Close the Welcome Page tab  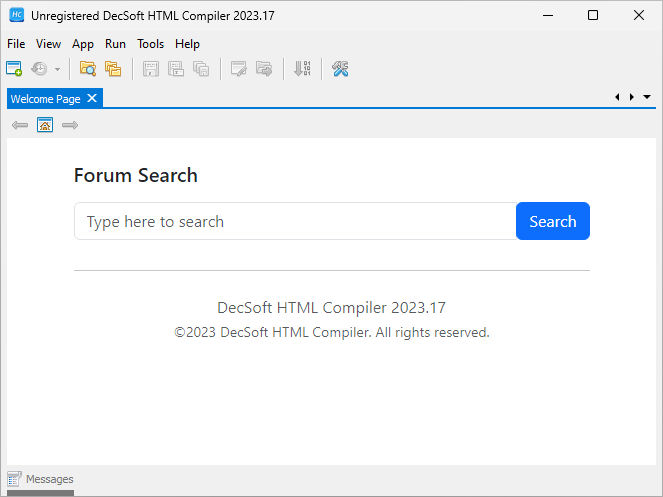pyautogui.click(x=92, y=99)
